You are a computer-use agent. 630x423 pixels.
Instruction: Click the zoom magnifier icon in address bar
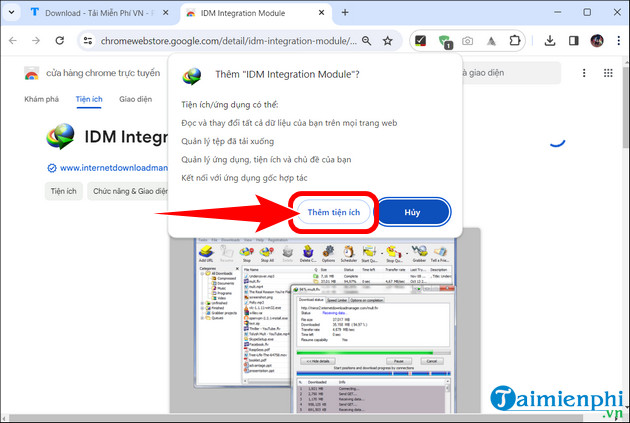click(366, 41)
